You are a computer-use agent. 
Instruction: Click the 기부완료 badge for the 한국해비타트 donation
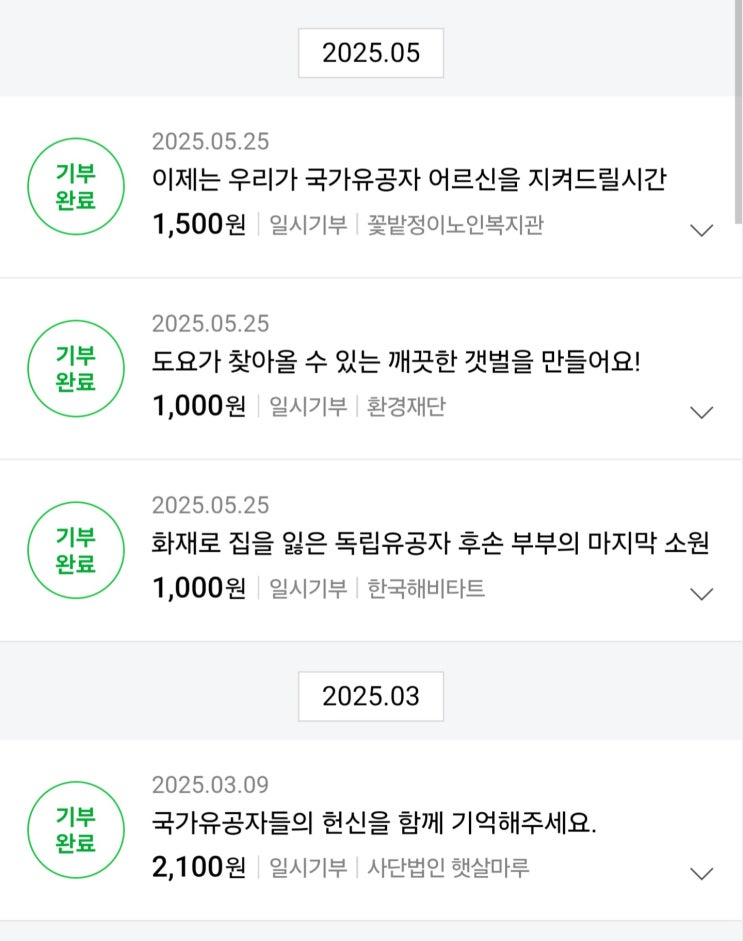(x=76, y=550)
